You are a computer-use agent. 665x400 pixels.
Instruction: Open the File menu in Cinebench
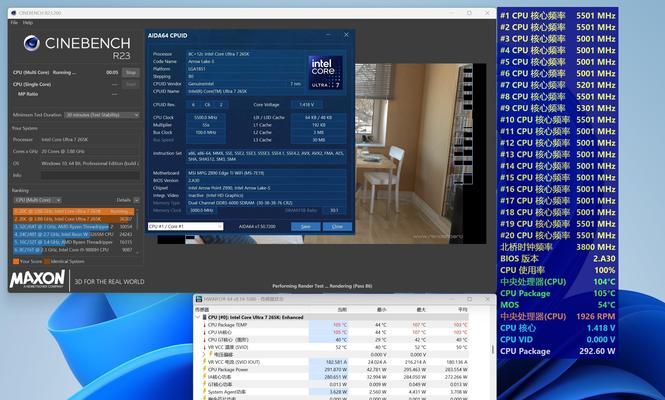(x=14, y=22)
